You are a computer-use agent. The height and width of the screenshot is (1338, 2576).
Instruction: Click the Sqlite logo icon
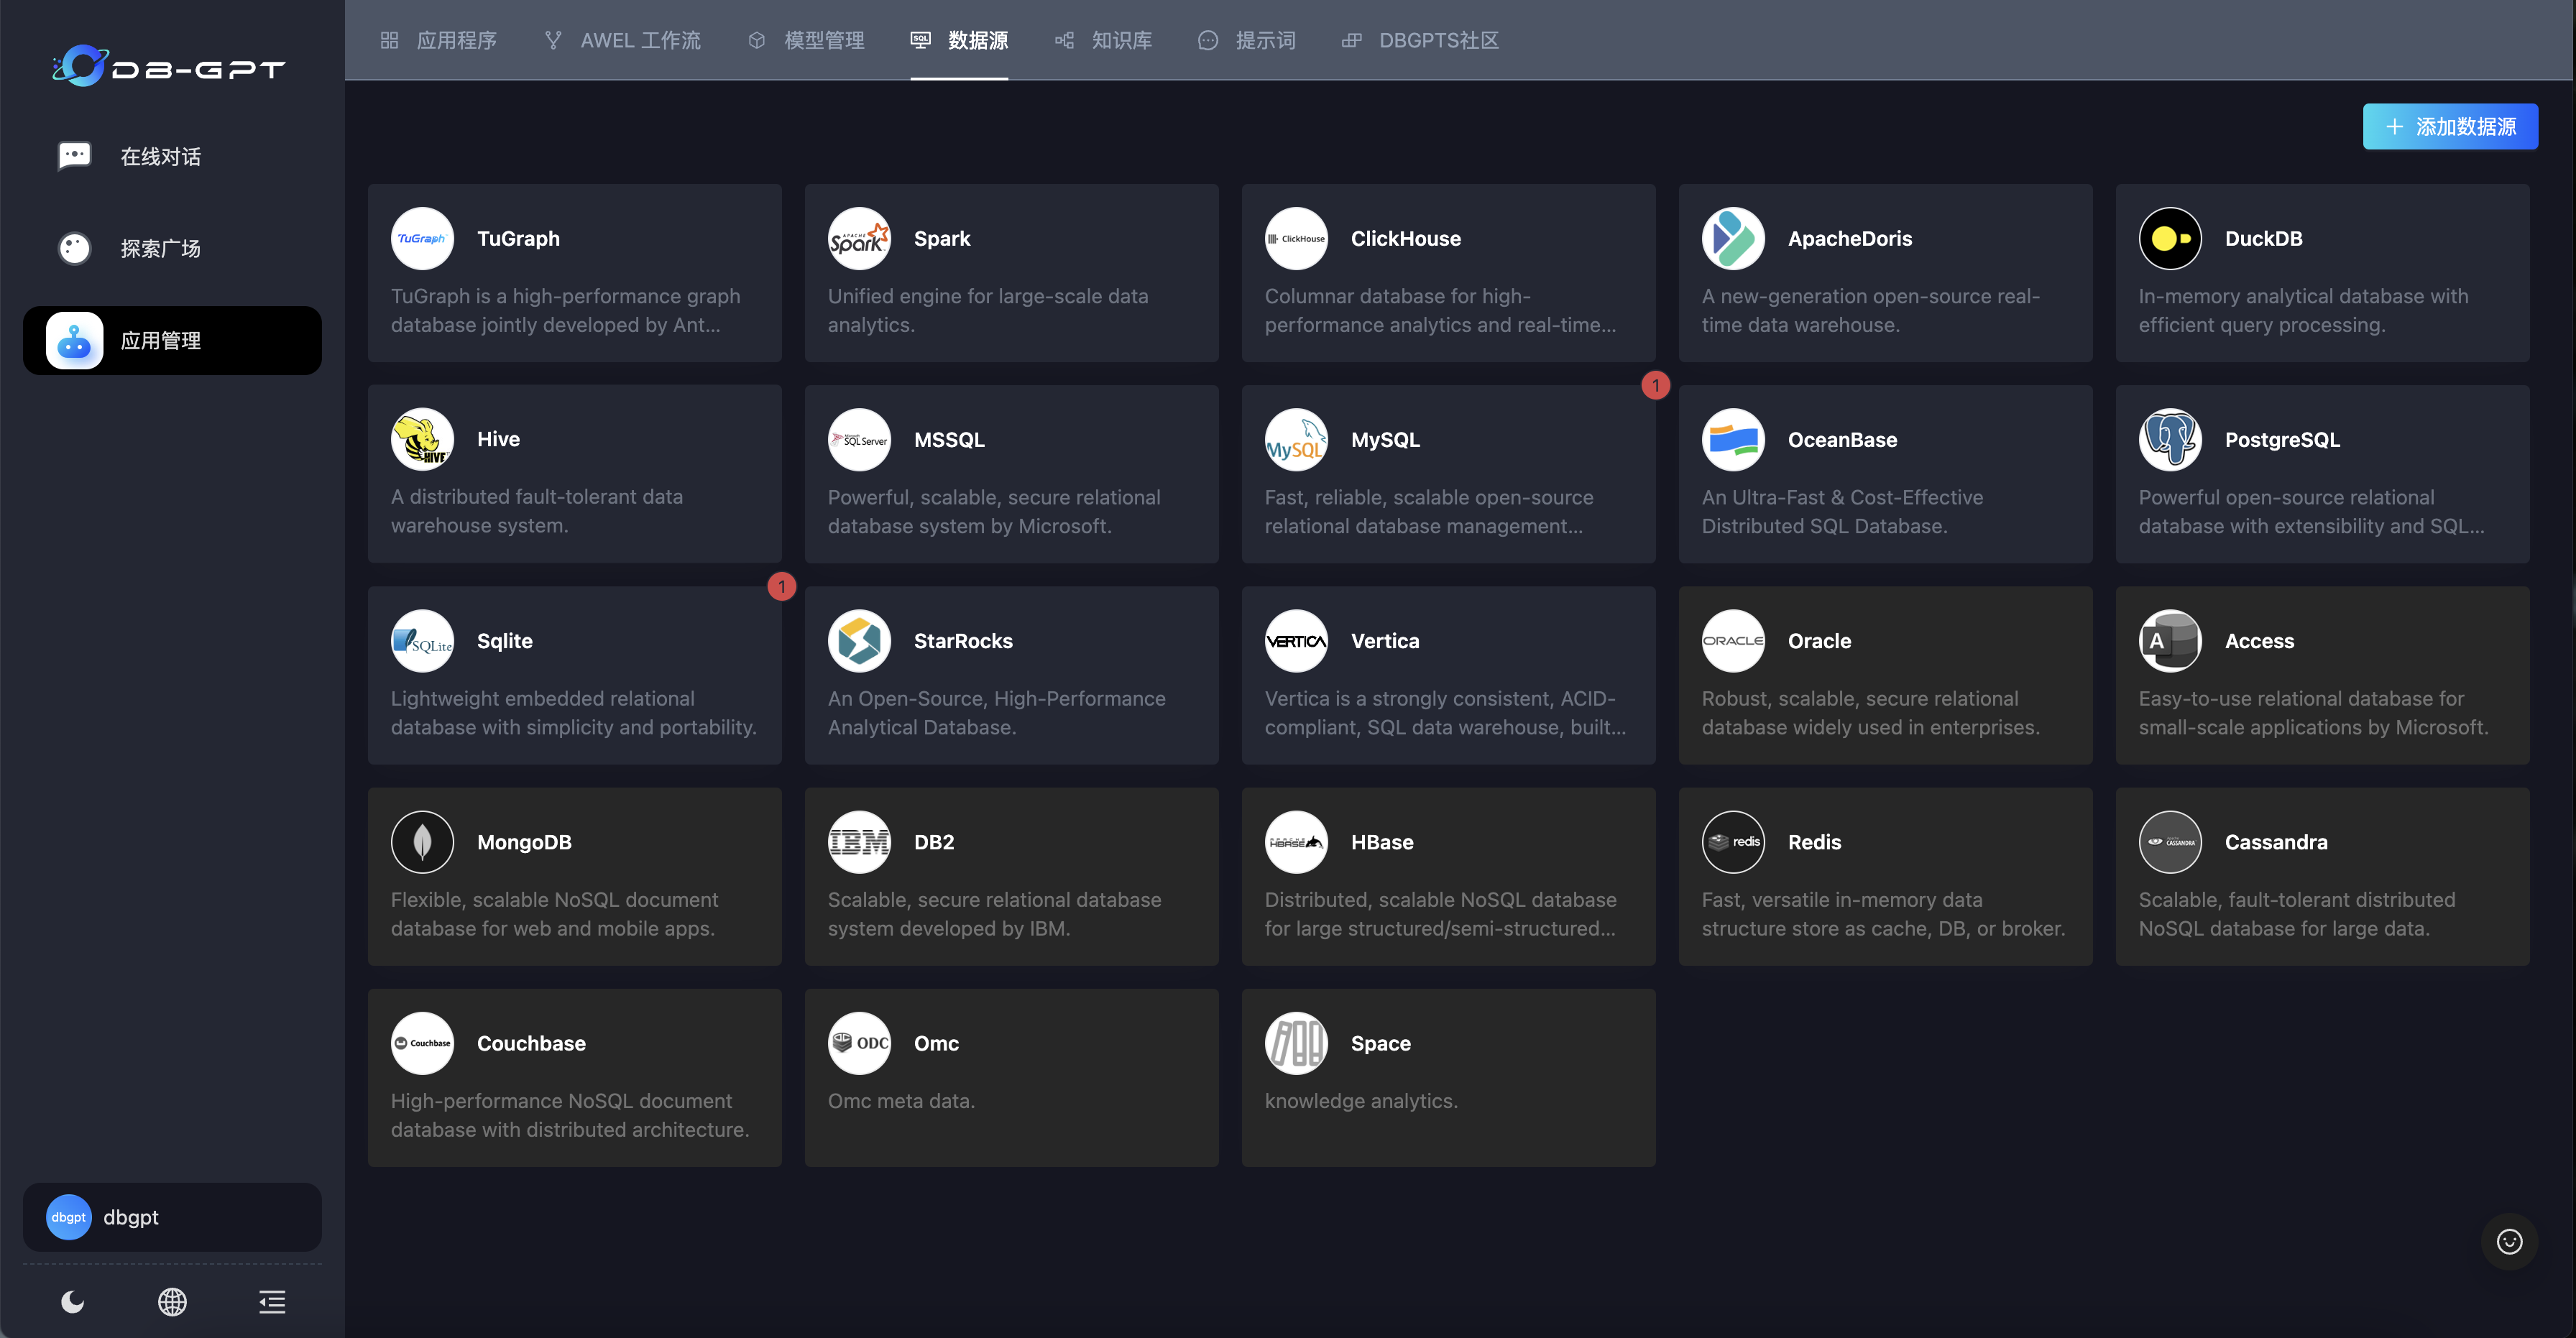pyautogui.click(x=422, y=641)
